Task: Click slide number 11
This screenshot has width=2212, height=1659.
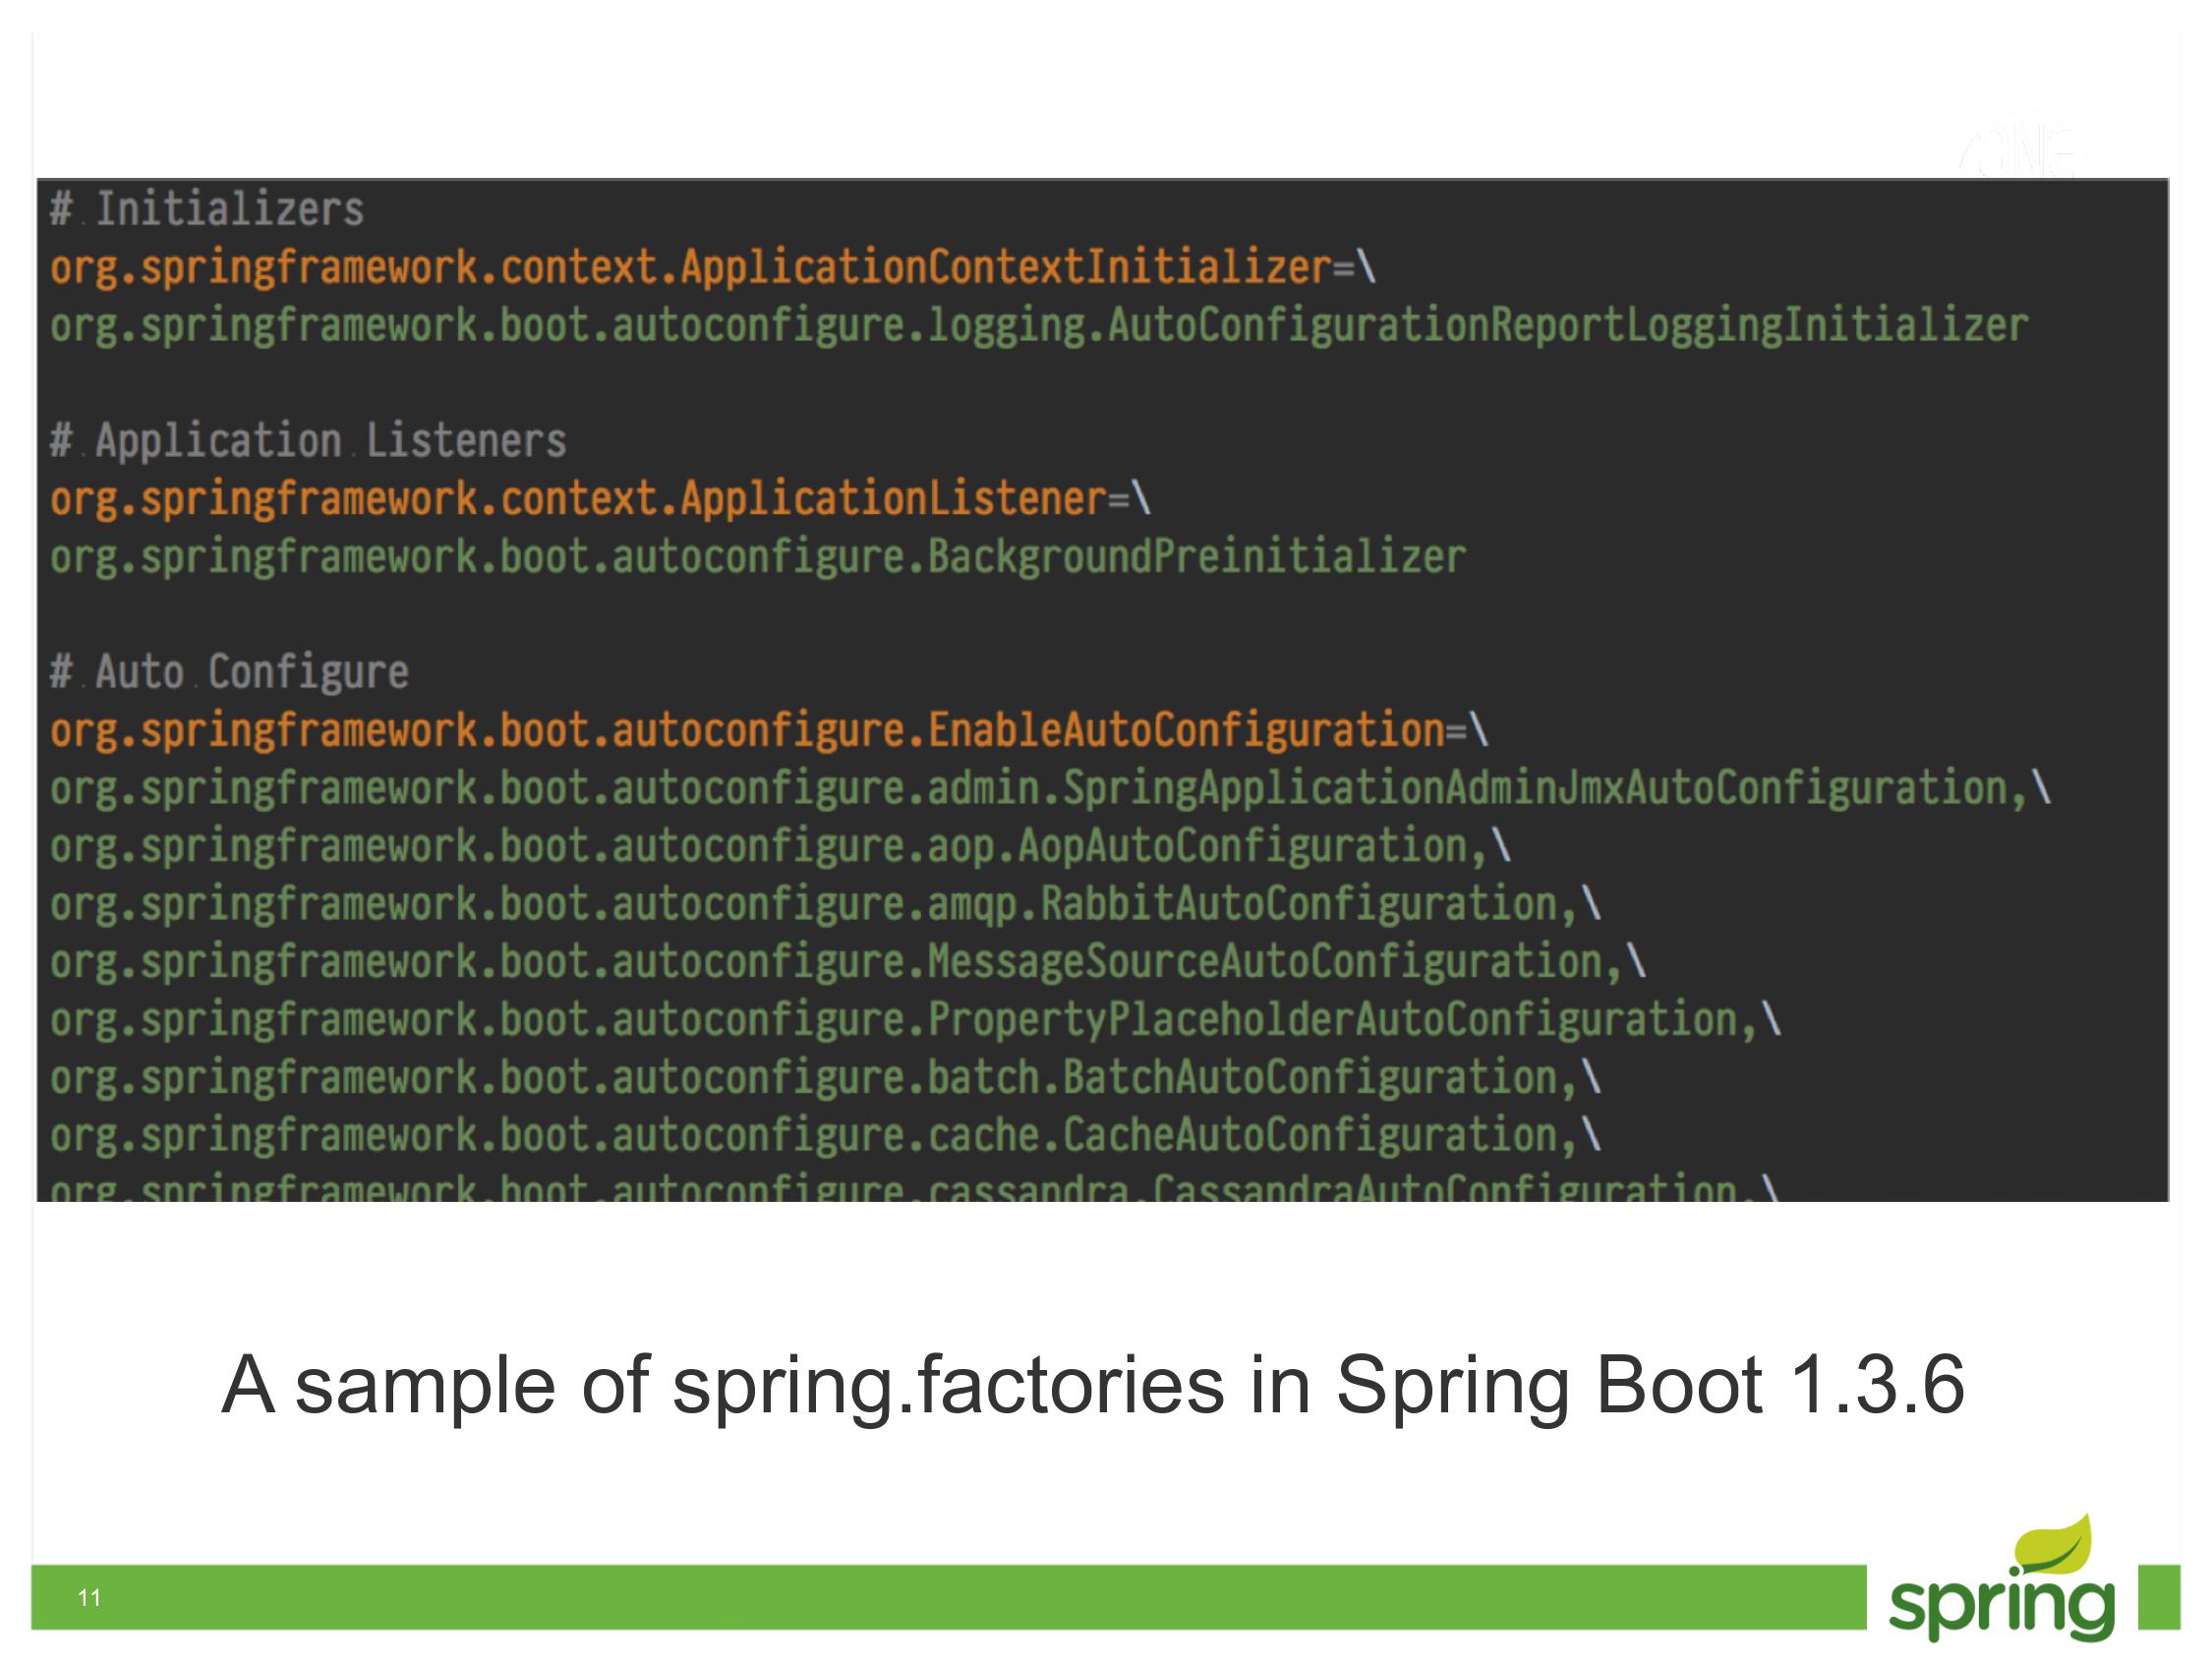Action: click(89, 1597)
